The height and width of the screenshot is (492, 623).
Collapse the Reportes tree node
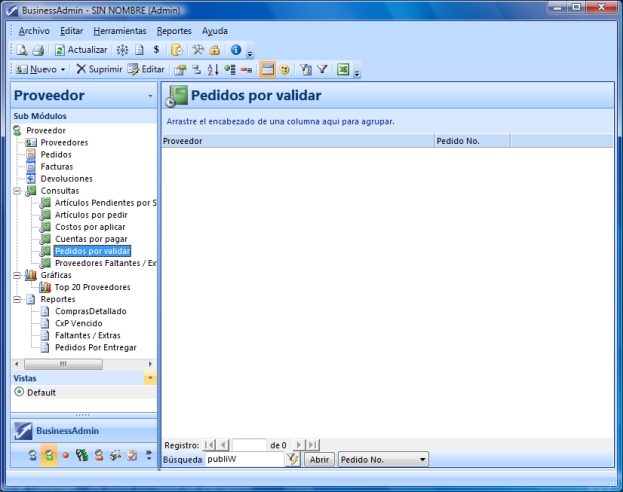coord(17,299)
